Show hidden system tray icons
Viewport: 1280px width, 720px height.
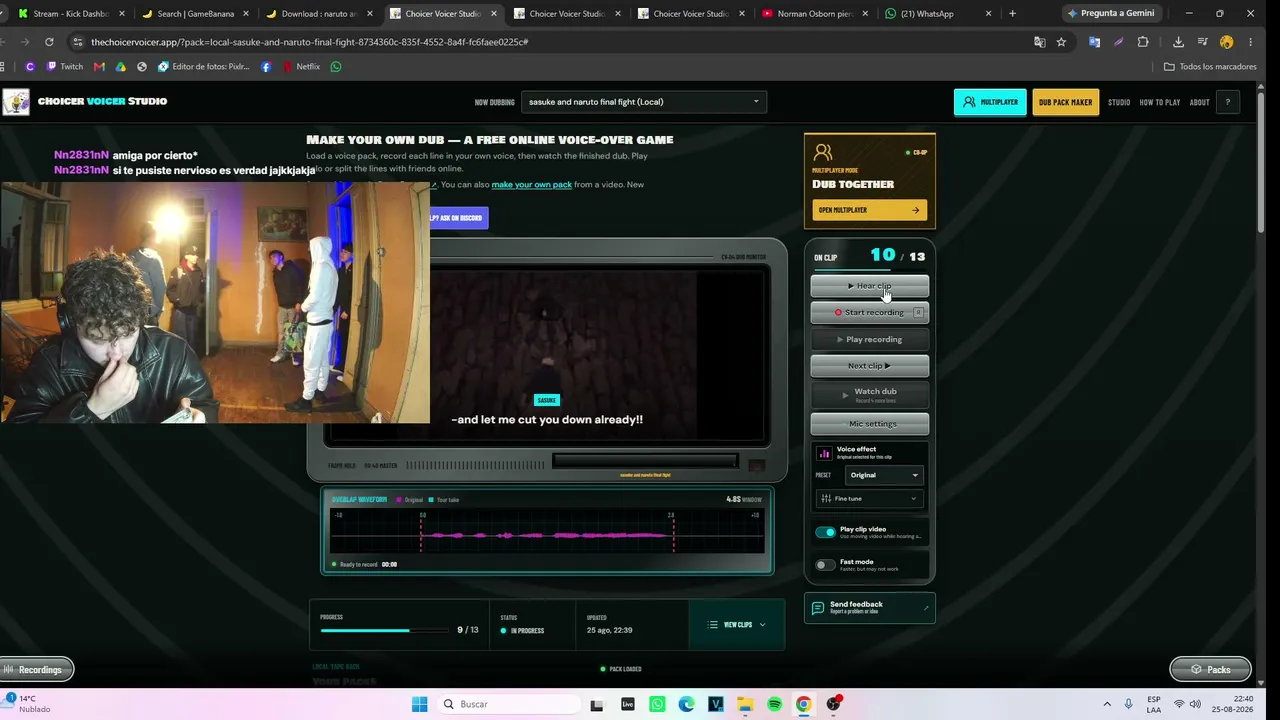[1107, 704]
